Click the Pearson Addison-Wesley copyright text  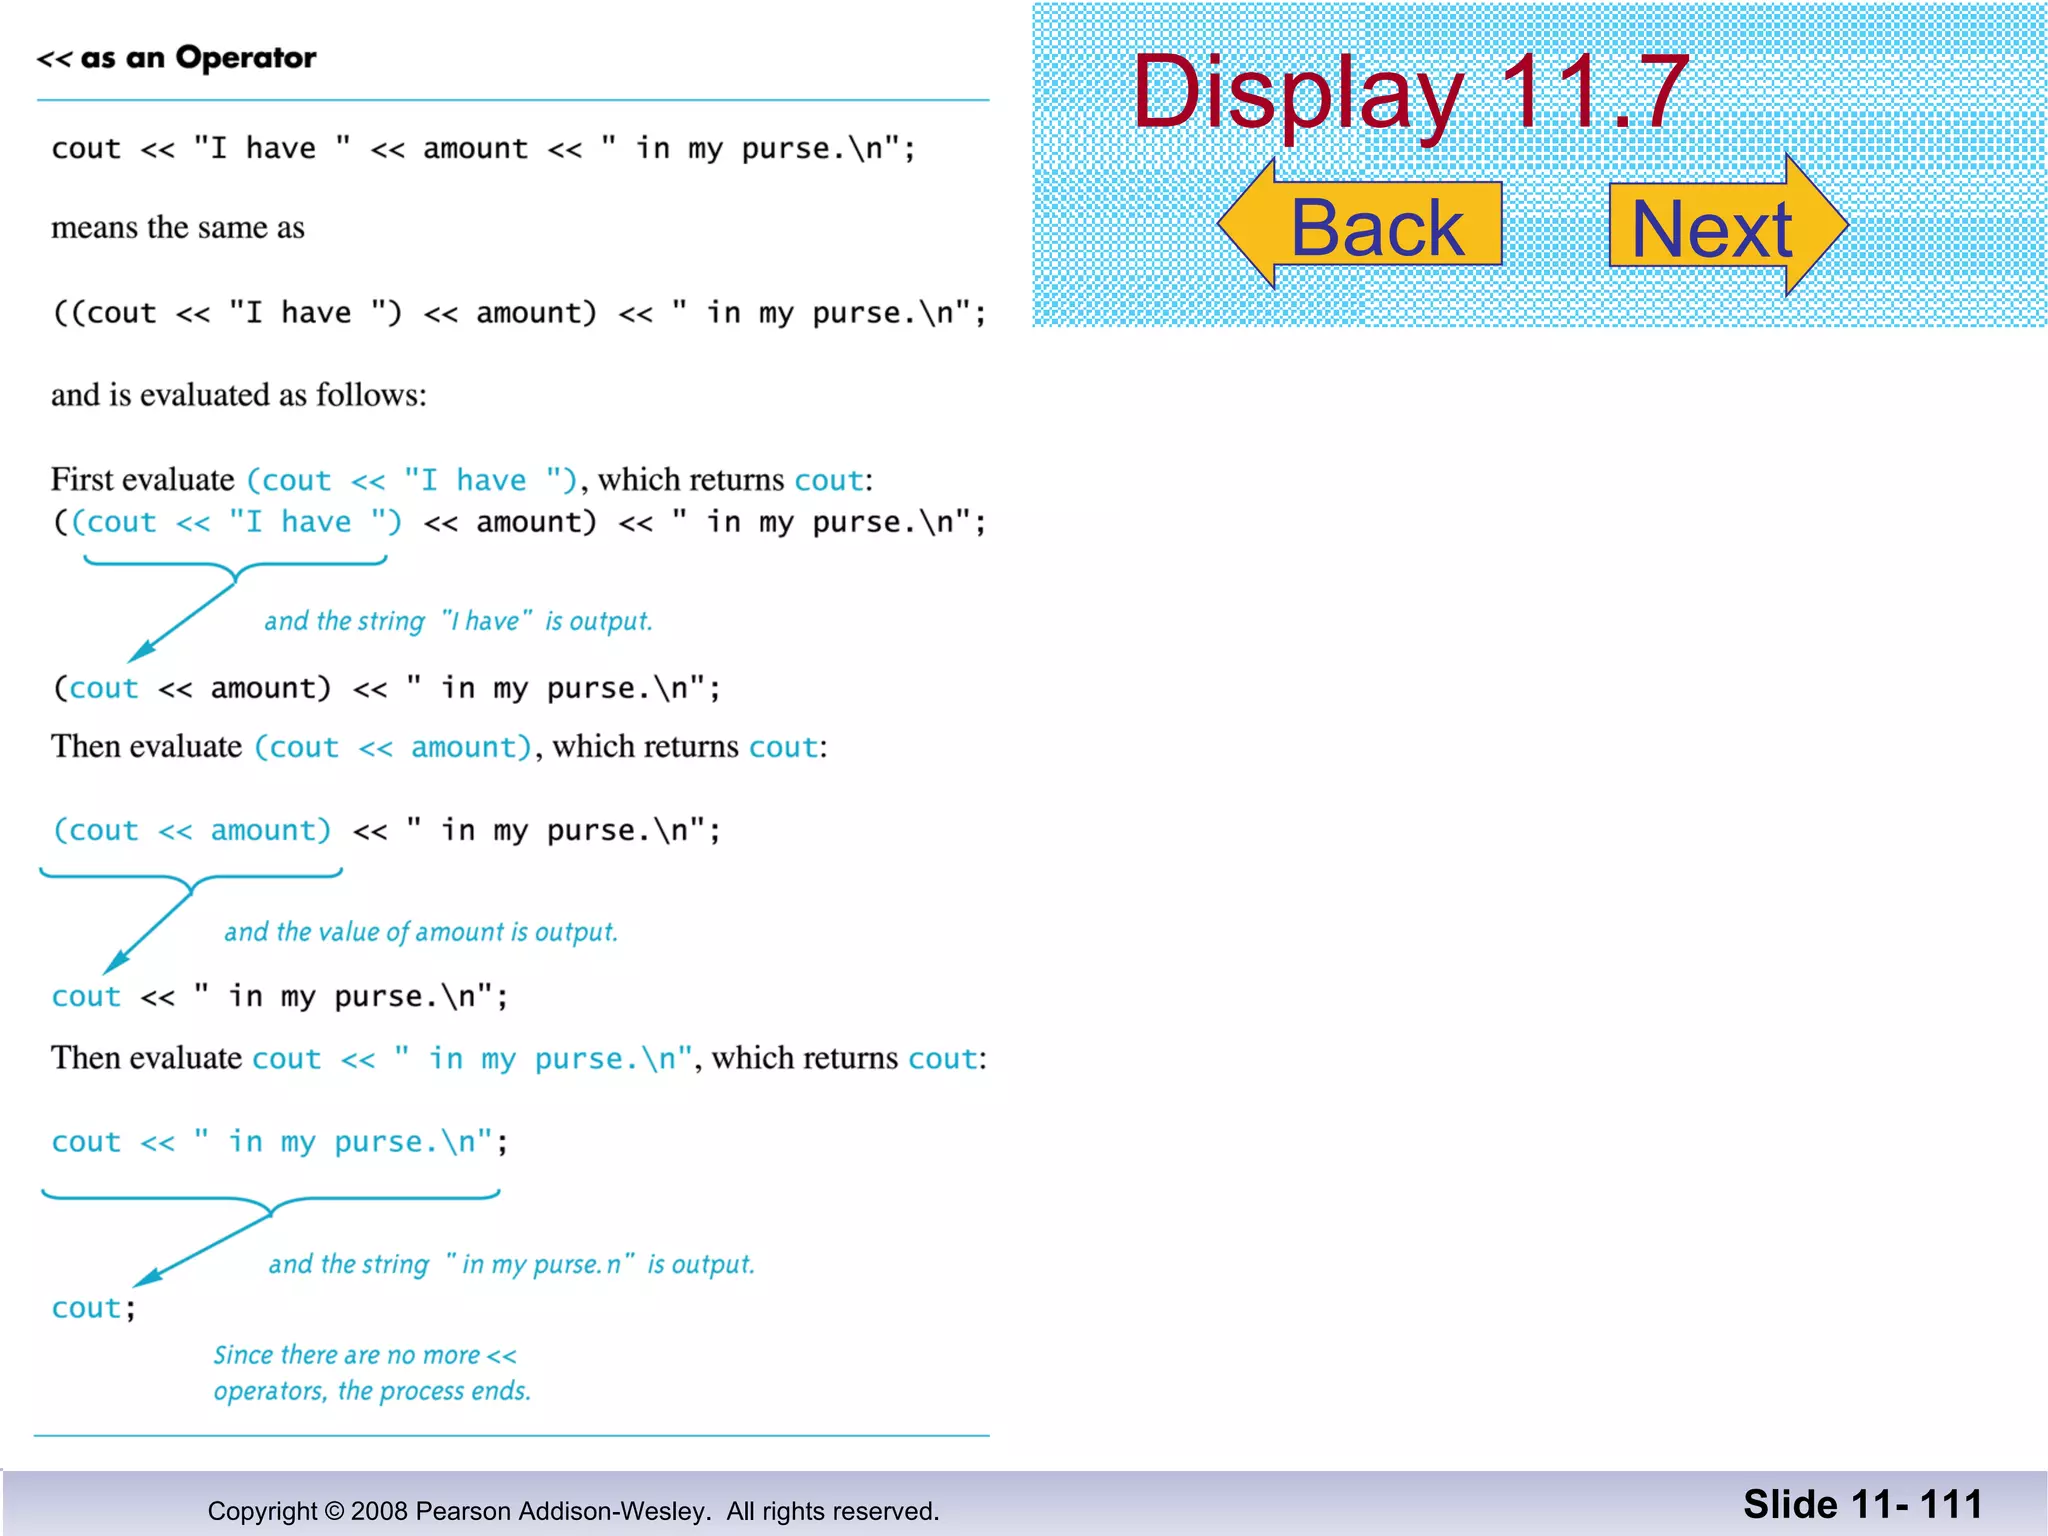click(573, 1511)
